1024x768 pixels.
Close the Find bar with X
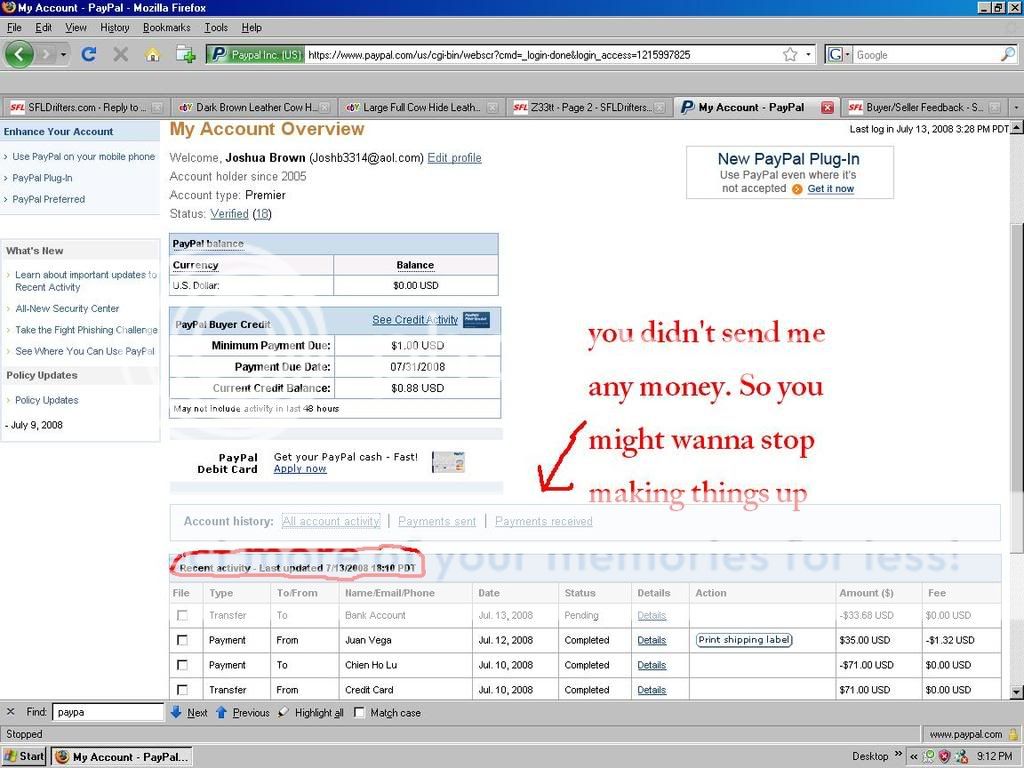11,712
